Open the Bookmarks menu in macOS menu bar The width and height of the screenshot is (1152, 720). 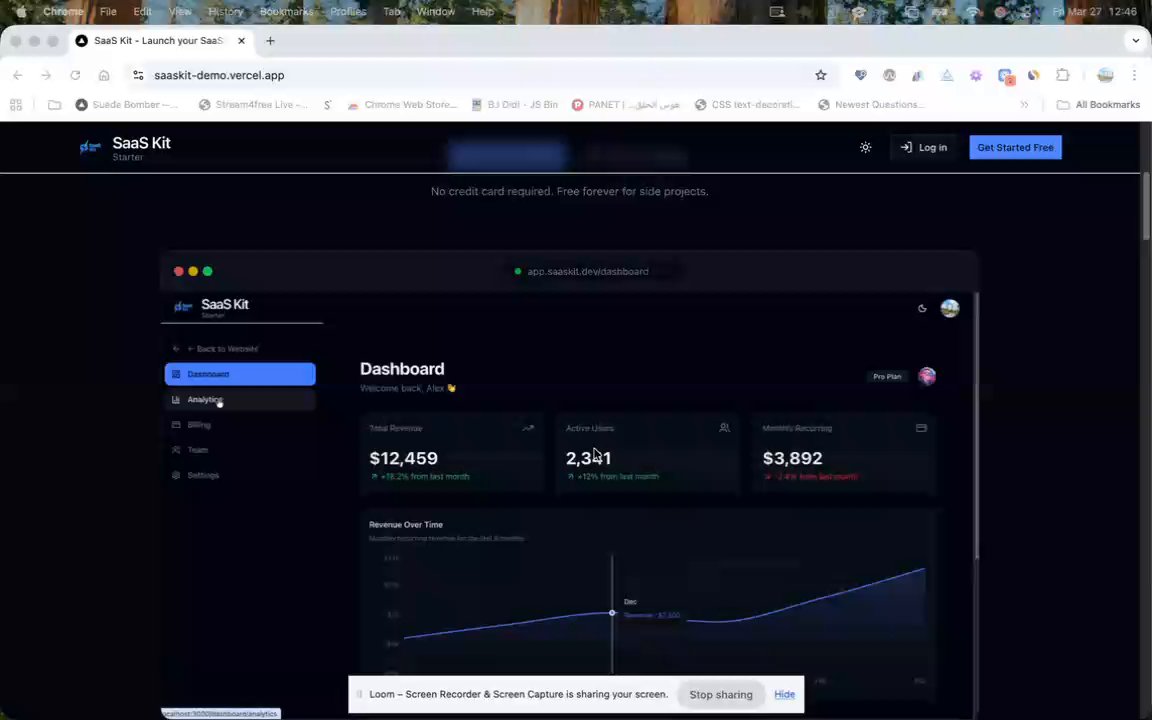point(286,12)
